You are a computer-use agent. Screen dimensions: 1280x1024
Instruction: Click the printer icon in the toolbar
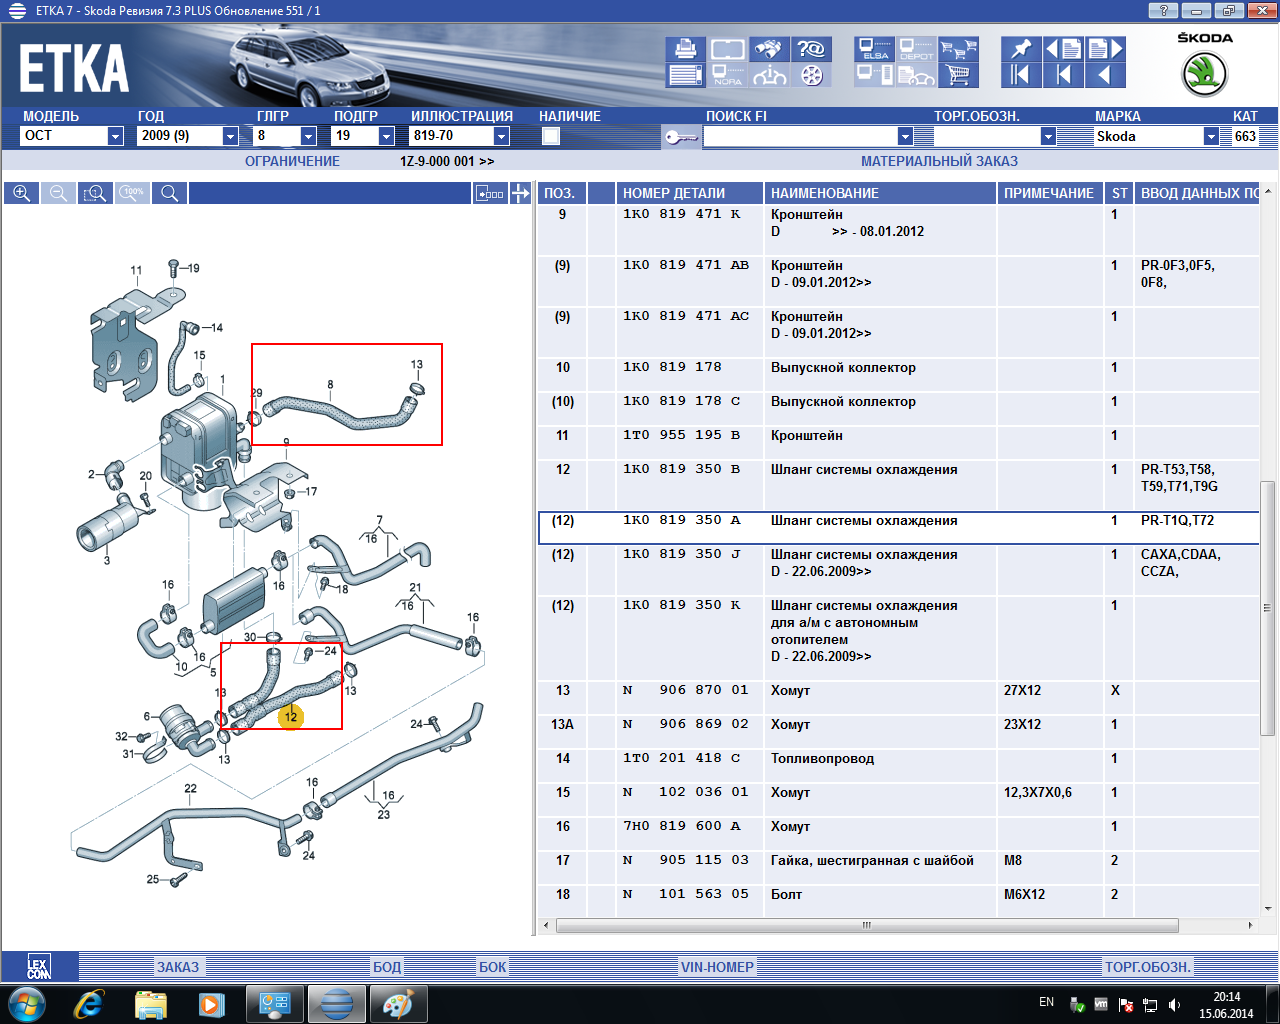685,49
